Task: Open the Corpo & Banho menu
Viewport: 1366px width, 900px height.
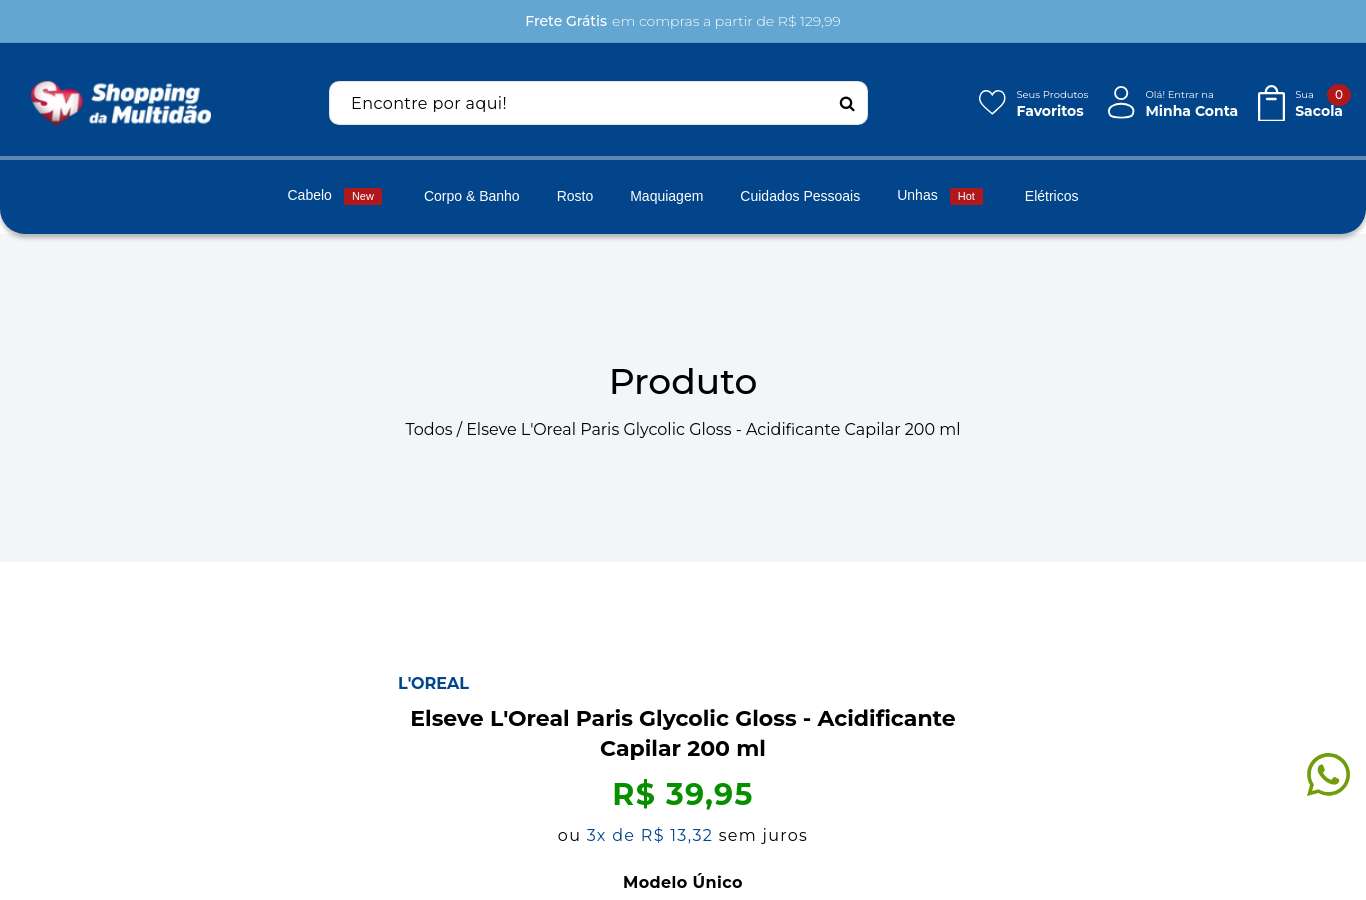Action: click(471, 196)
